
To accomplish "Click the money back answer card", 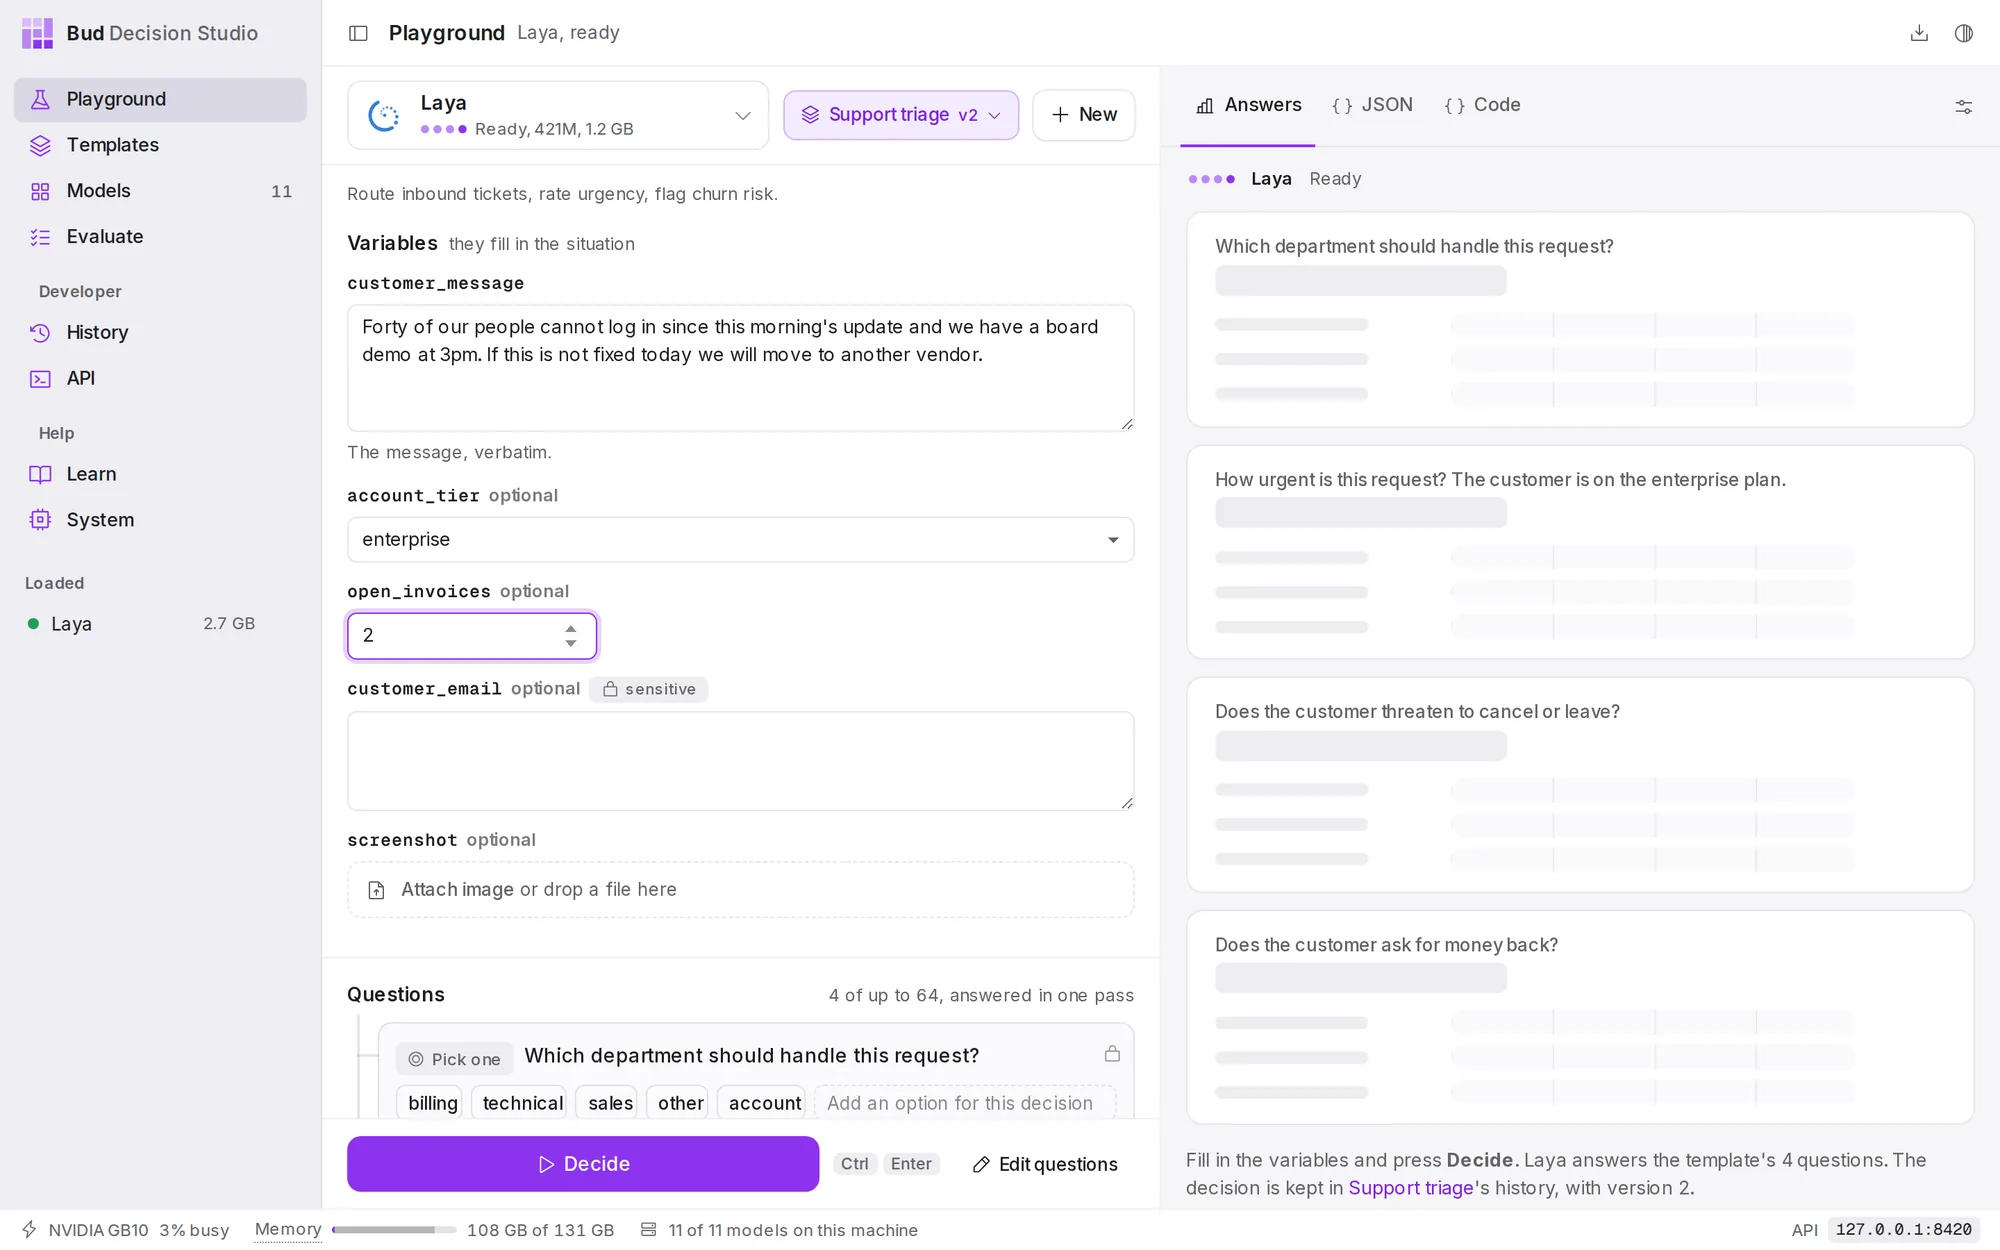I will [1580, 1018].
